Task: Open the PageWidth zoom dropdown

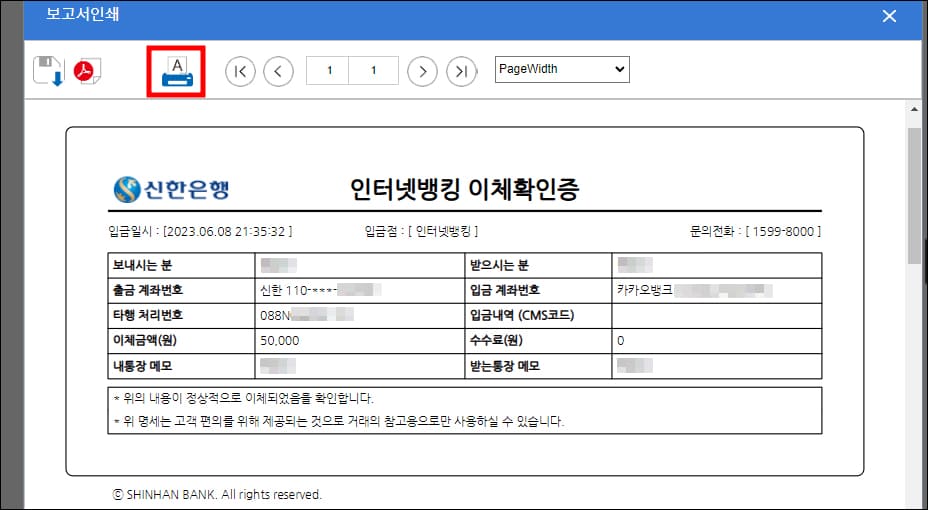Action: pyautogui.click(x=562, y=69)
